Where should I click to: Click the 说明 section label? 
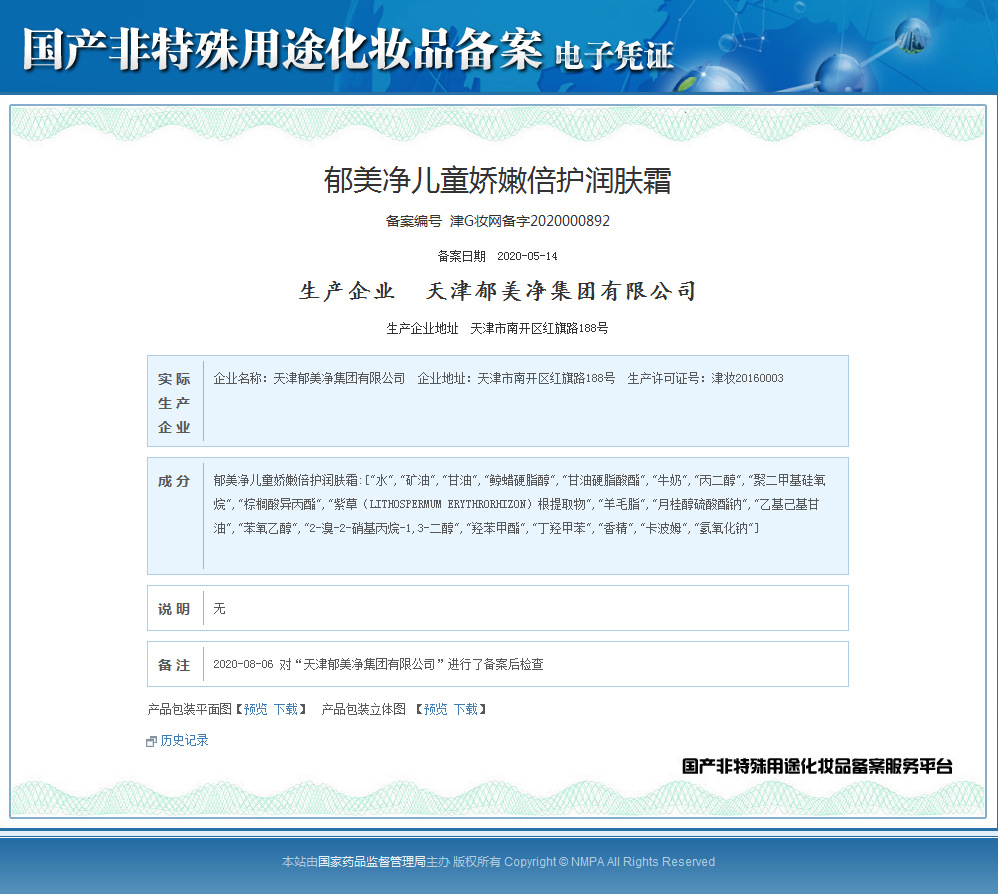[x=174, y=609]
